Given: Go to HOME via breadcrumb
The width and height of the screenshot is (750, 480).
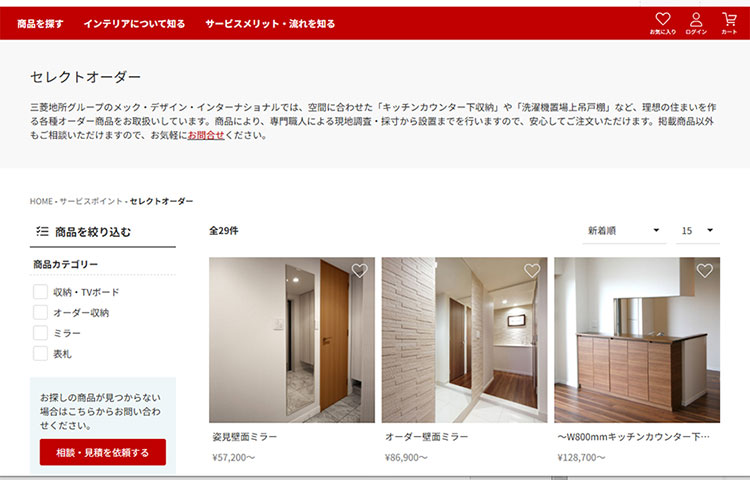Looking at the screenshot, I should pos(41,201).
